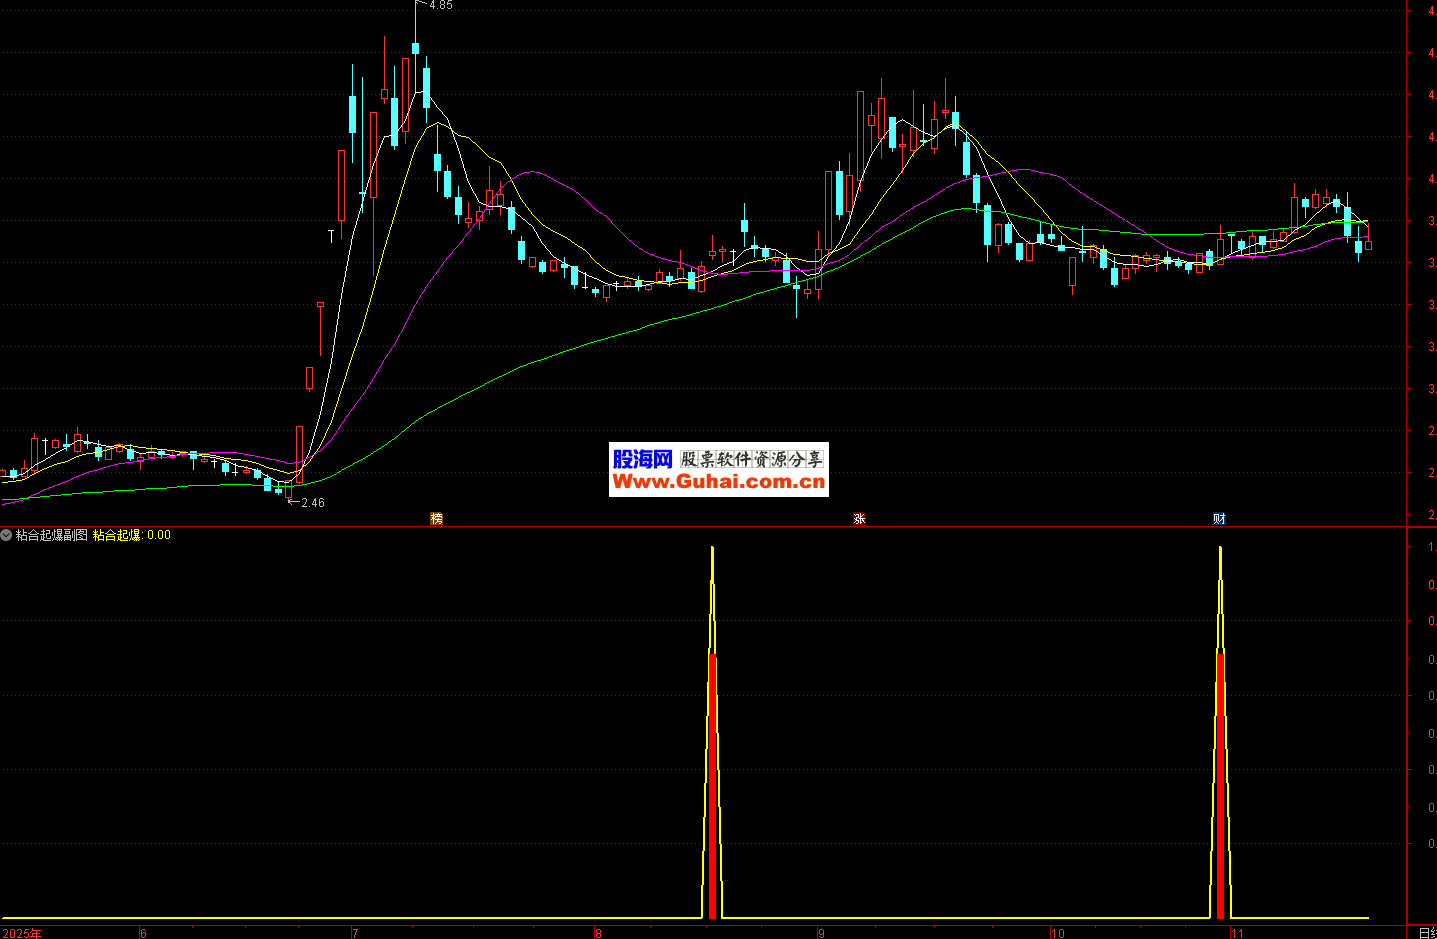Expand the 粘合起爆副图 indicator dropdown arrow
Screen dimensions: 1437x939
pyautogui.click(x=6, y=535)
